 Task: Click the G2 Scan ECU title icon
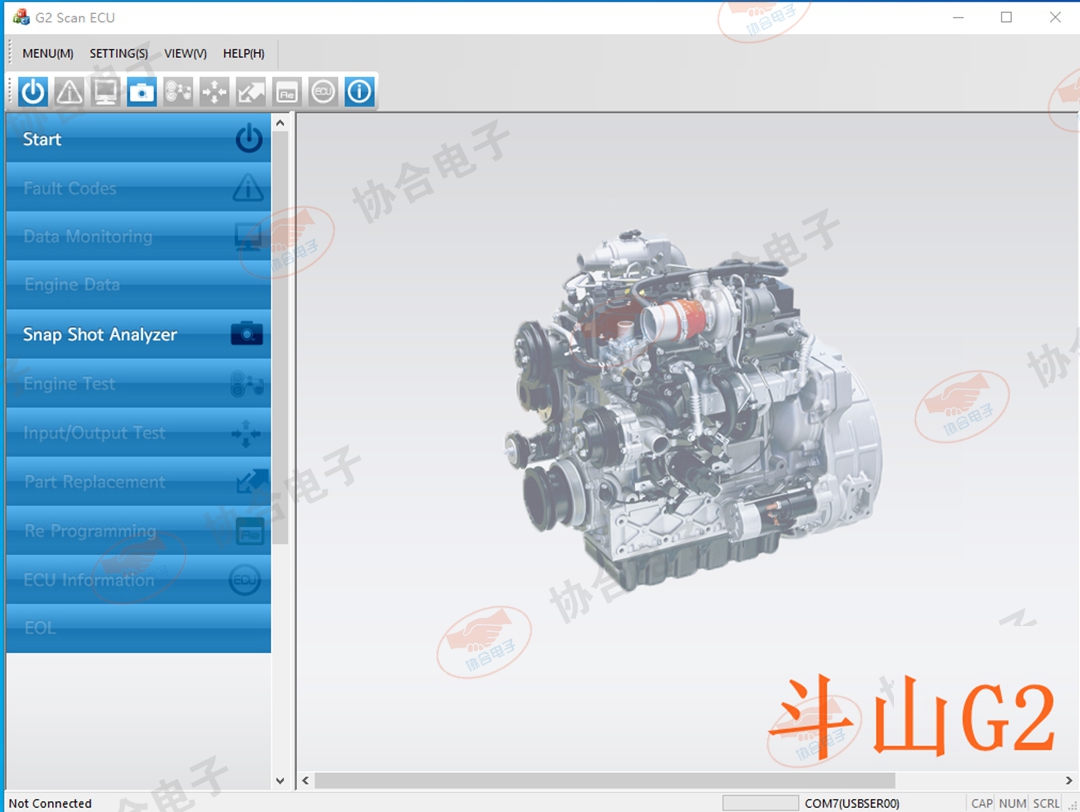point(21,17)
